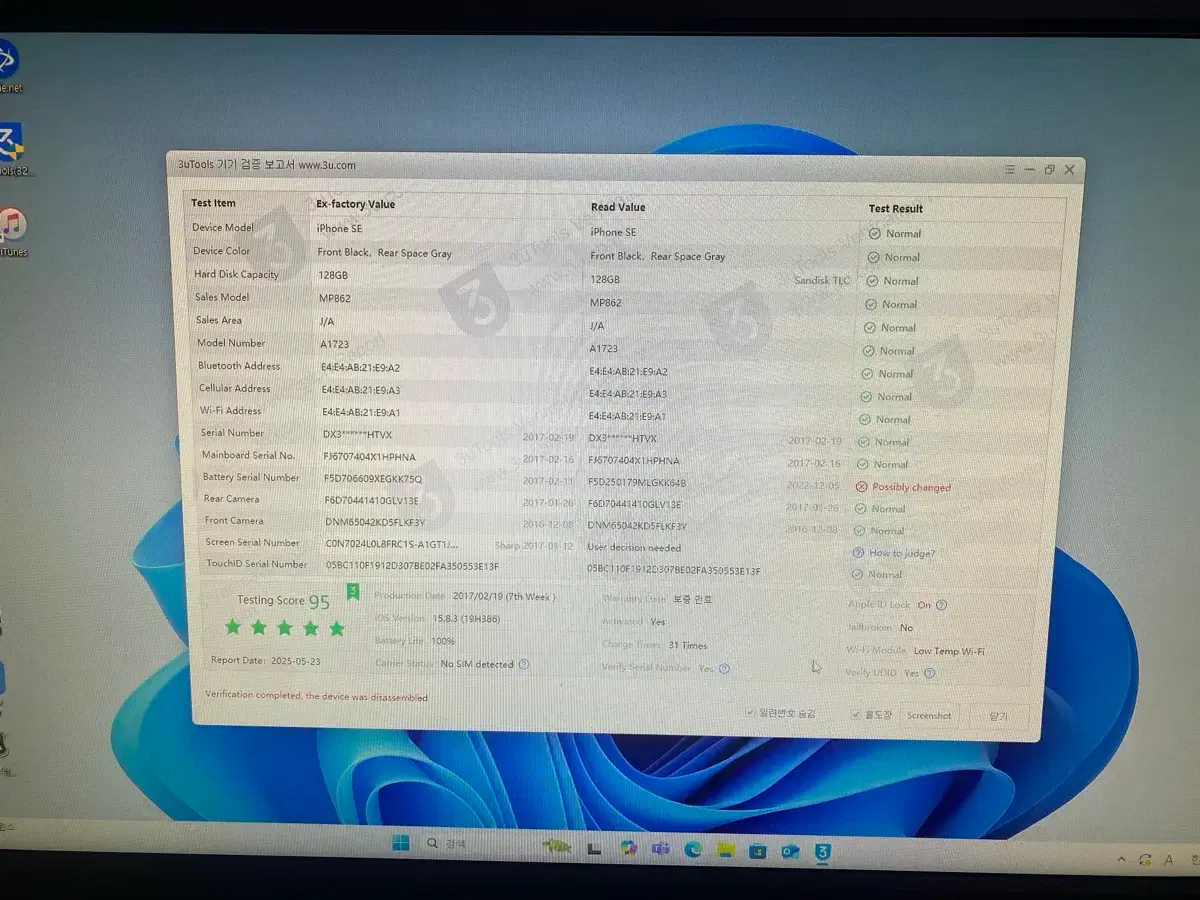
Task: Click the Sandisk TLC storage note
Action: (x=822, y=281)
